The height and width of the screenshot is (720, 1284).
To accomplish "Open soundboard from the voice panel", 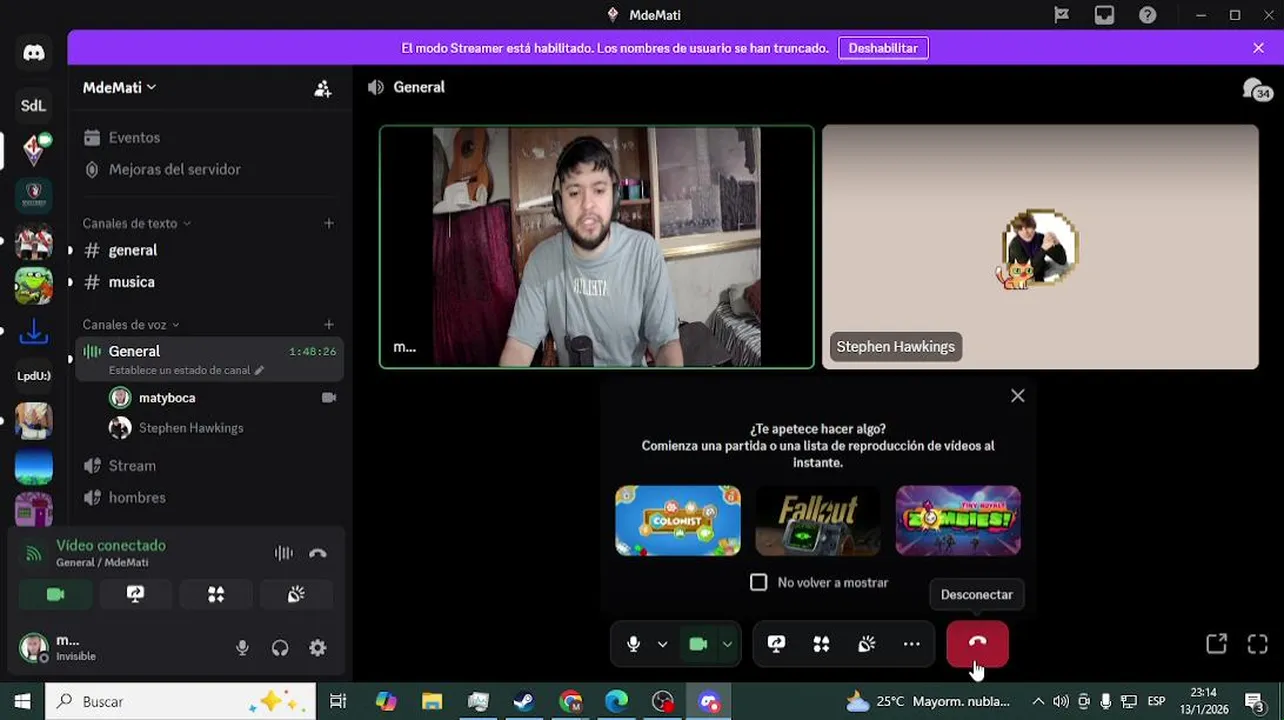I will tap(296, 594).
